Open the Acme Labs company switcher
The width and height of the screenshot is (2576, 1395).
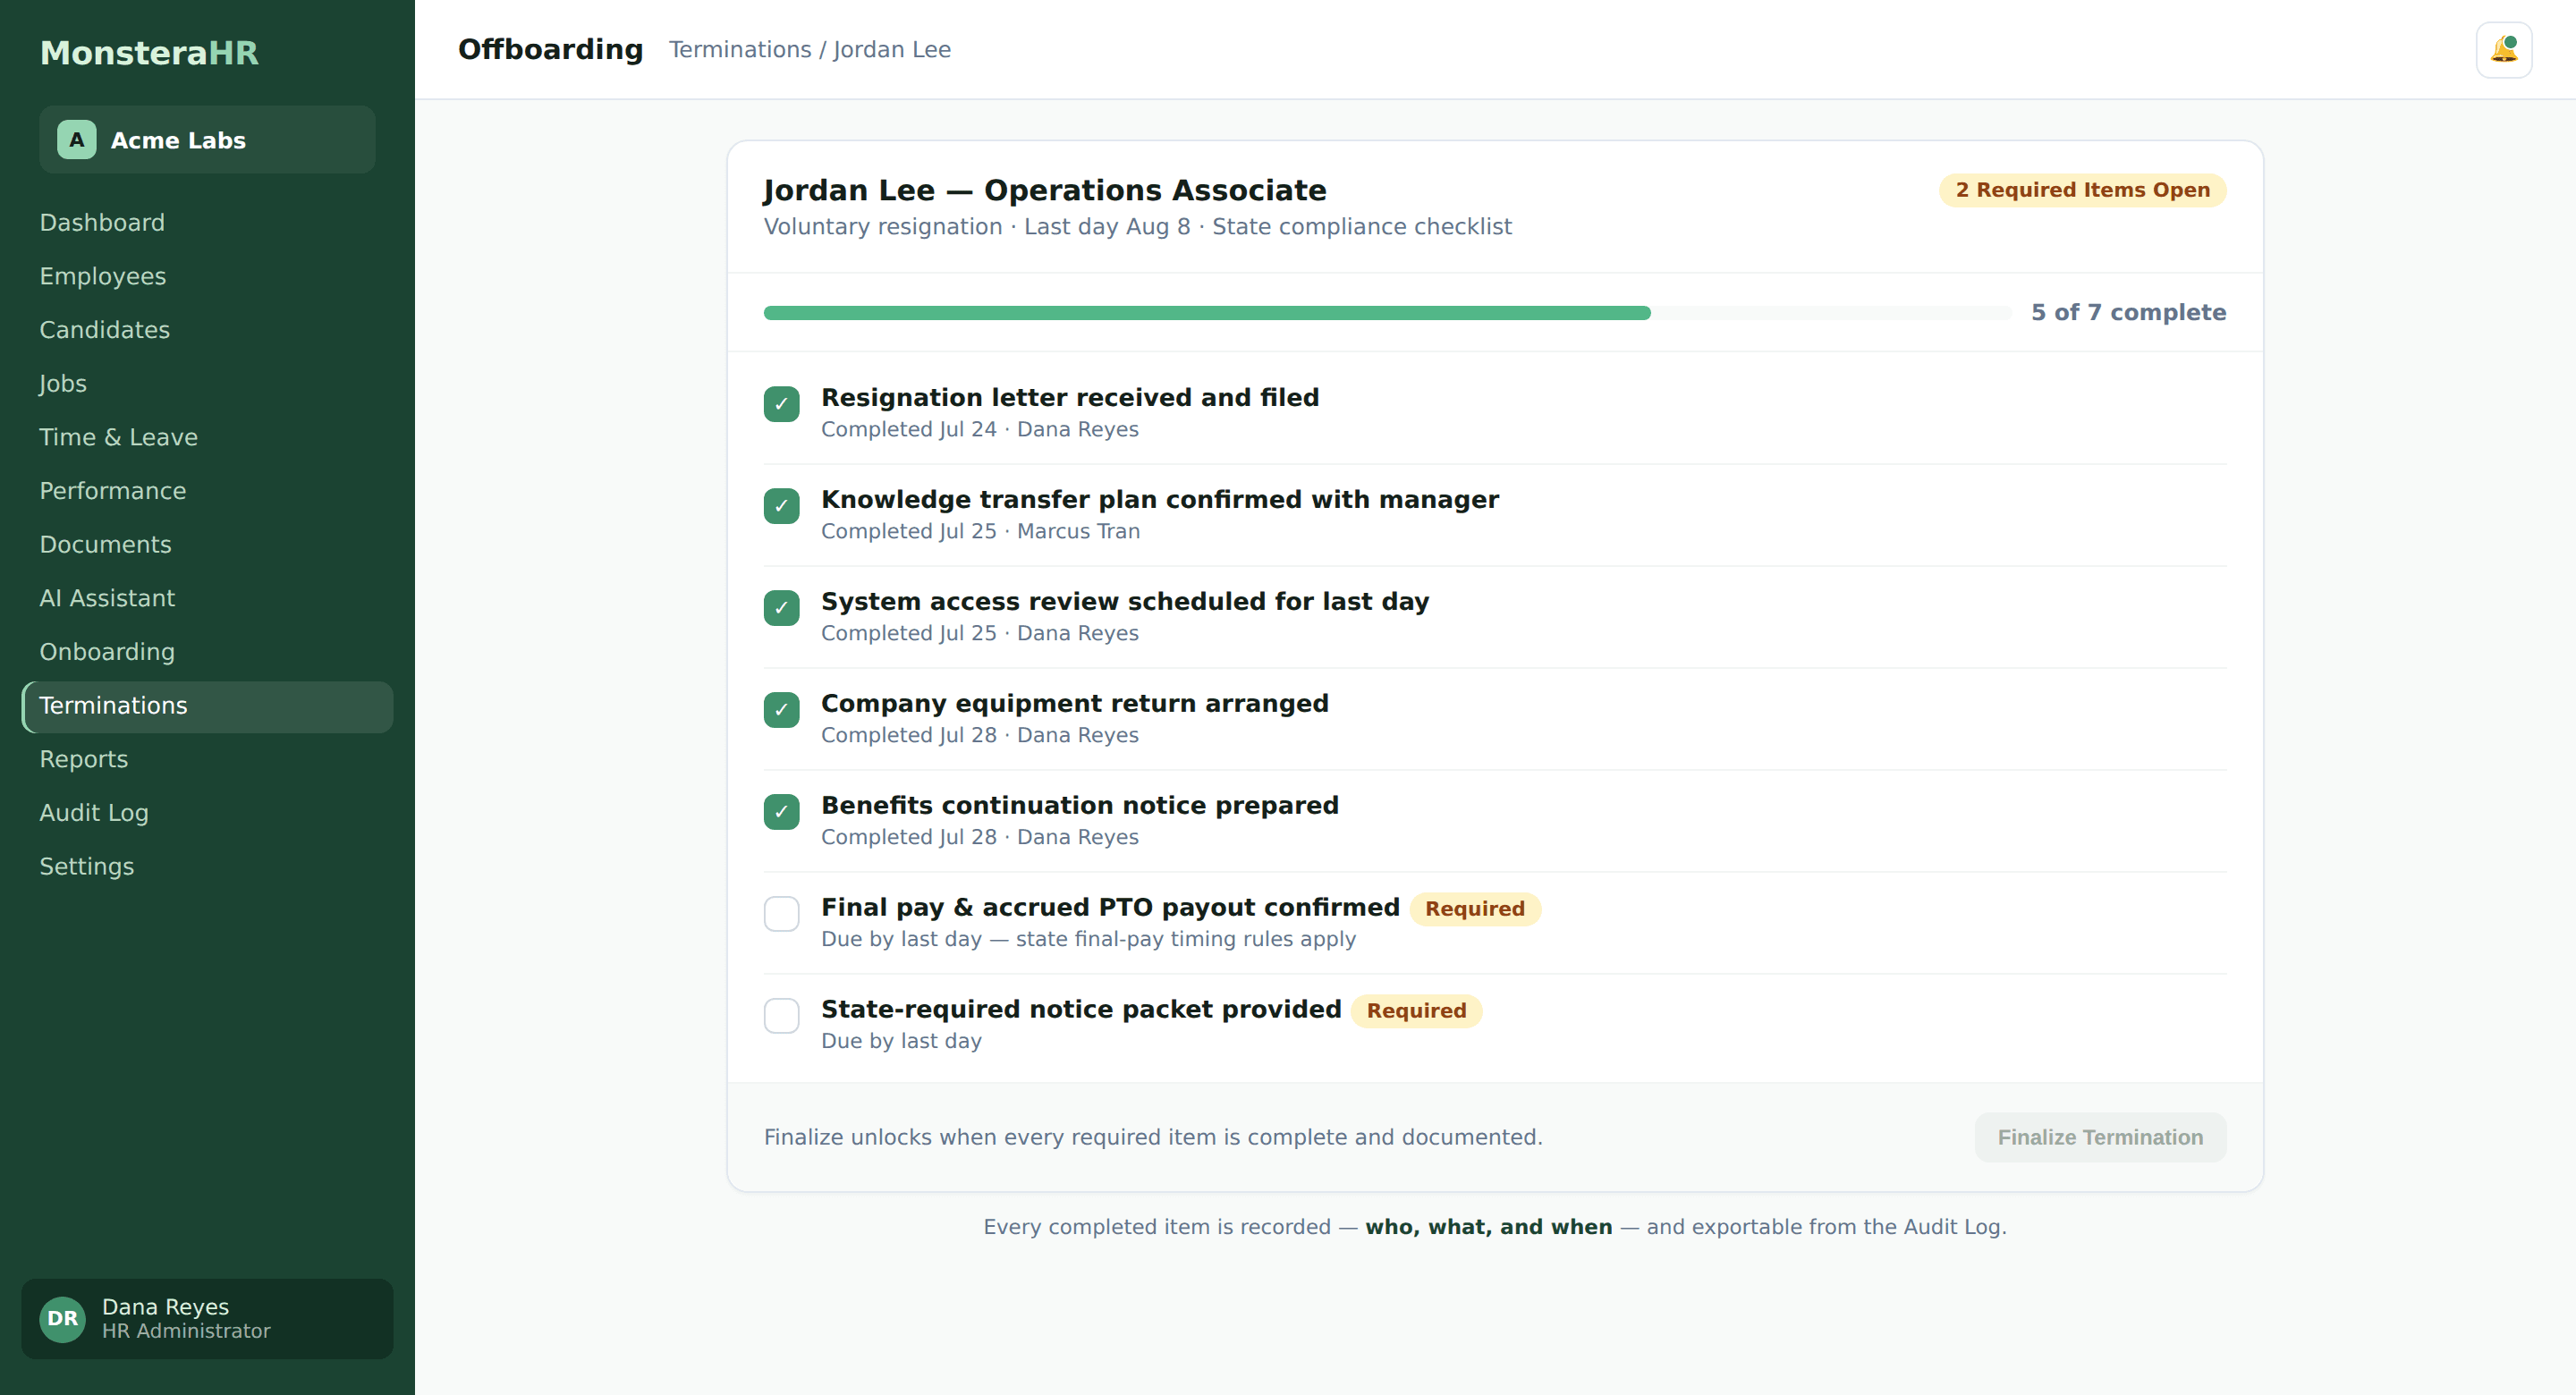pos(207,140)
